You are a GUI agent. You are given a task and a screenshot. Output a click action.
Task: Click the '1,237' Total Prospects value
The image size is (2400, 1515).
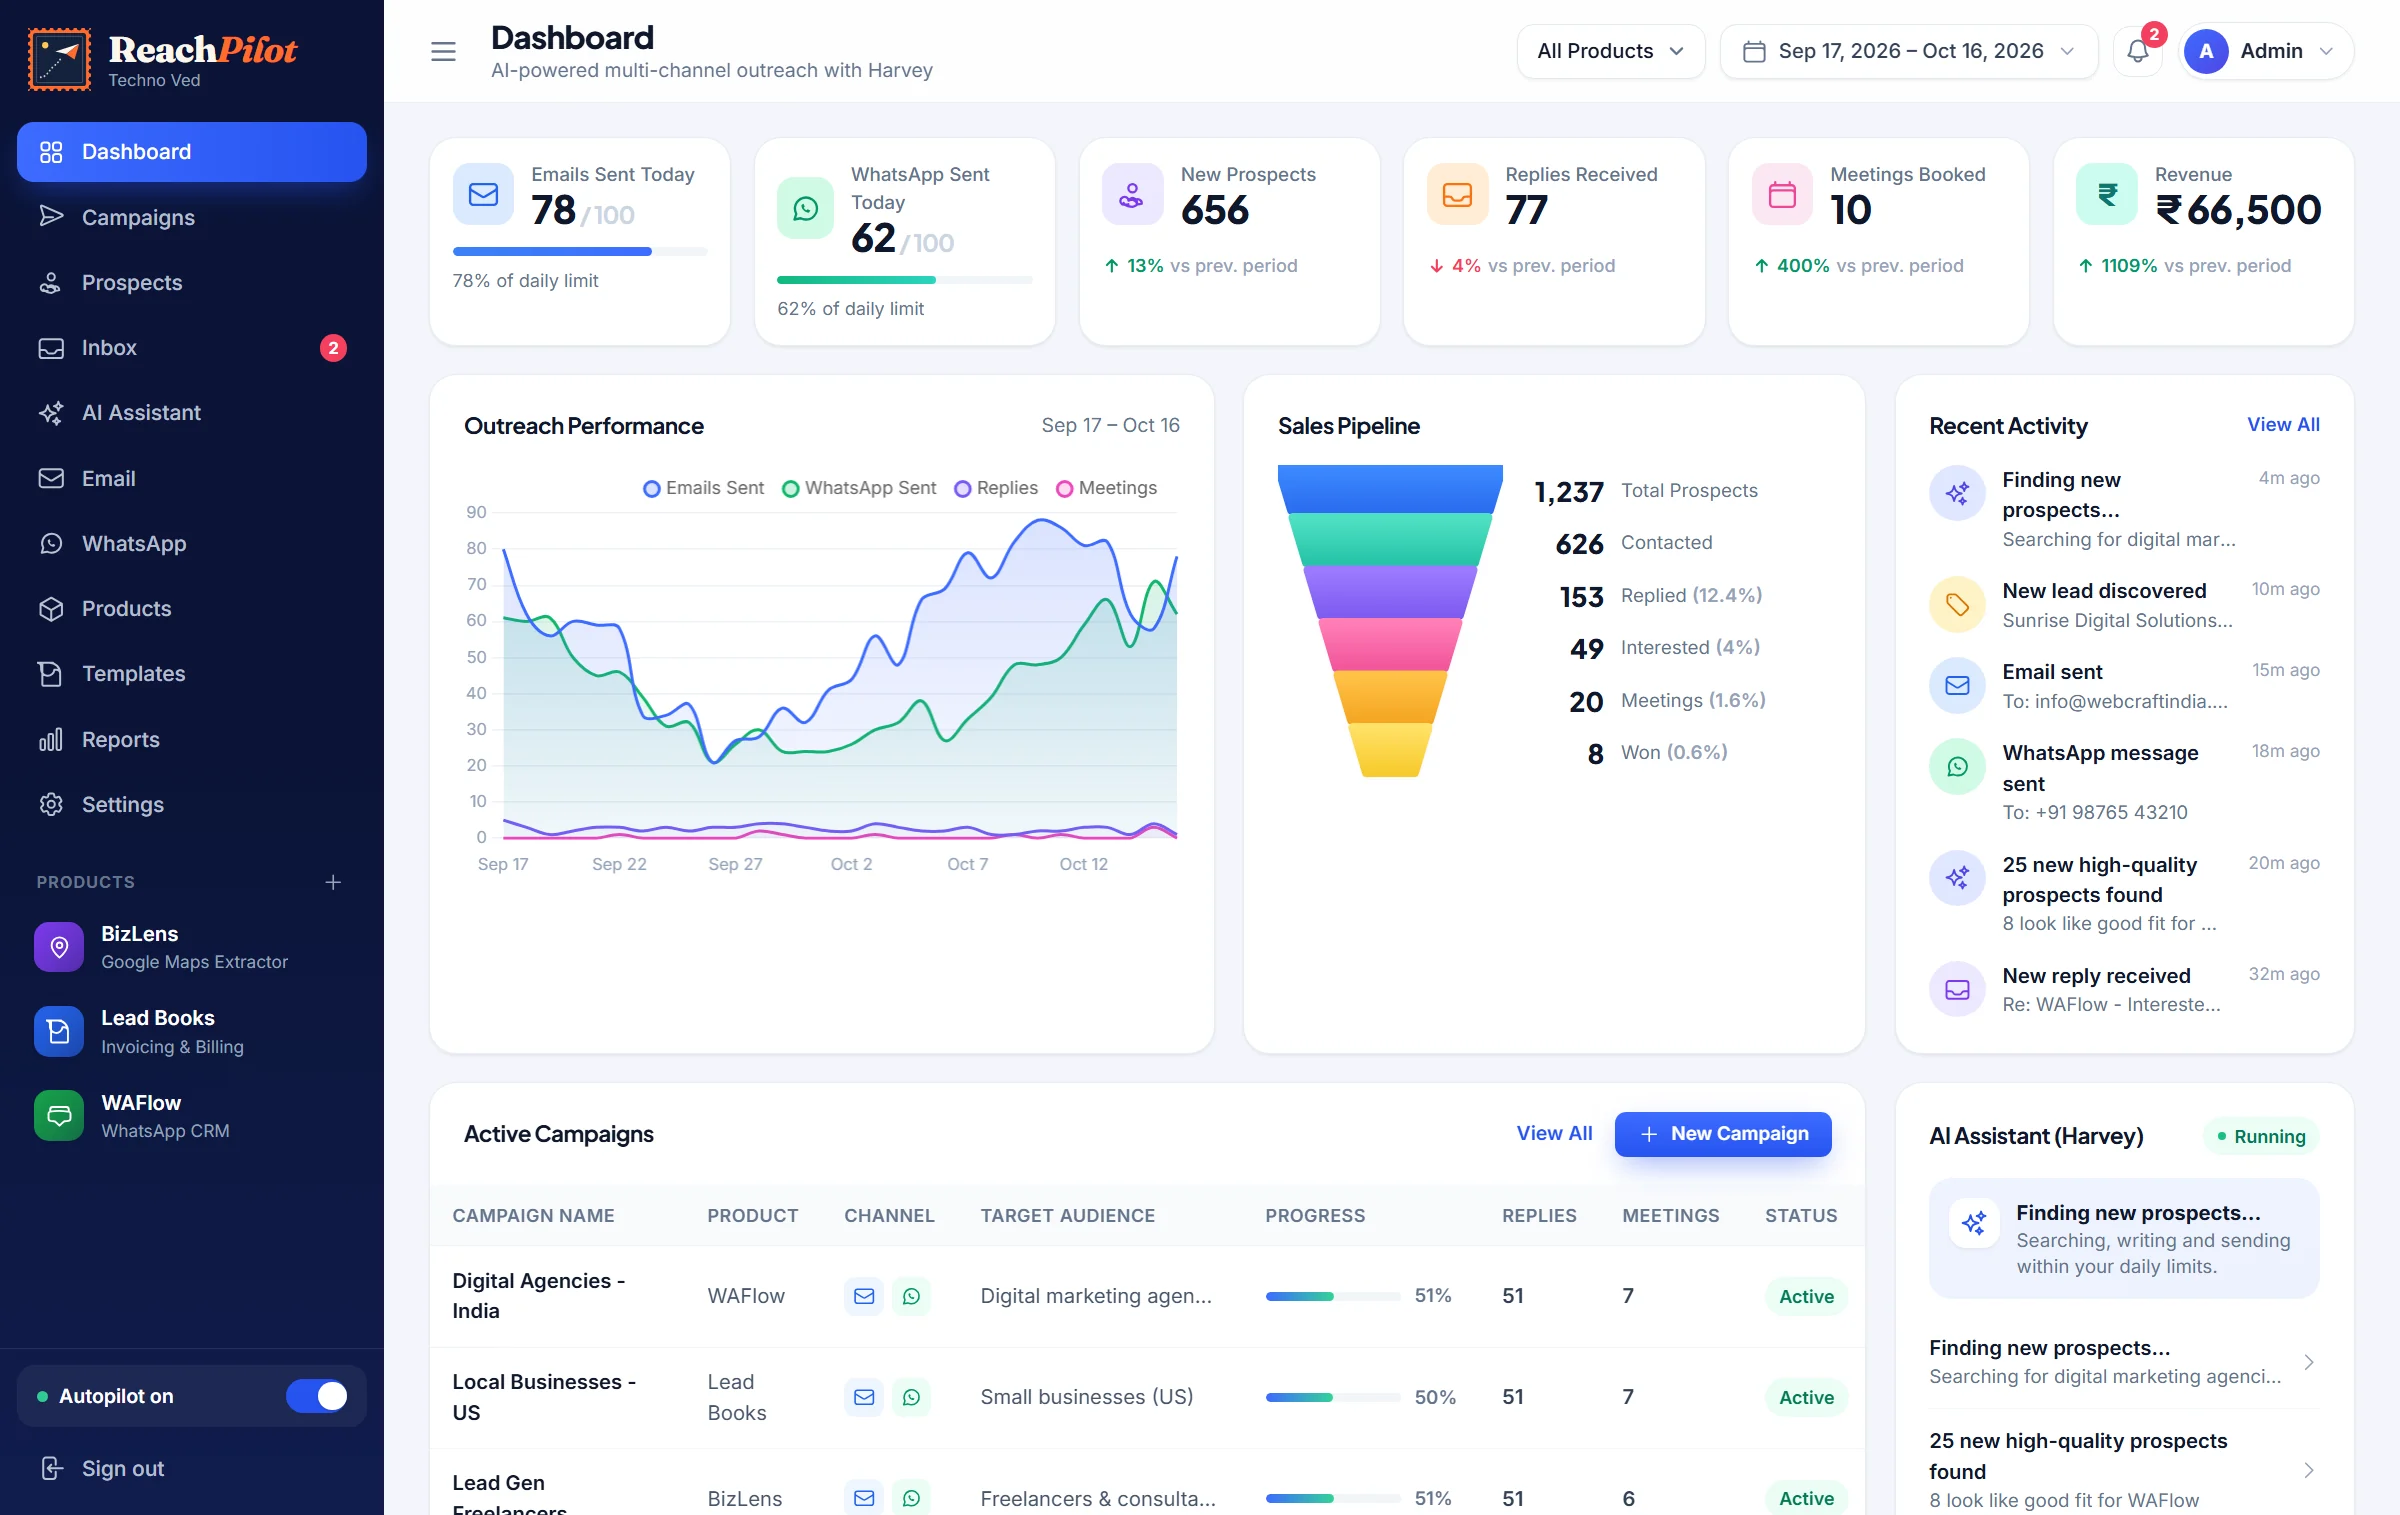pyautogui.click(x=1569, y=491)
